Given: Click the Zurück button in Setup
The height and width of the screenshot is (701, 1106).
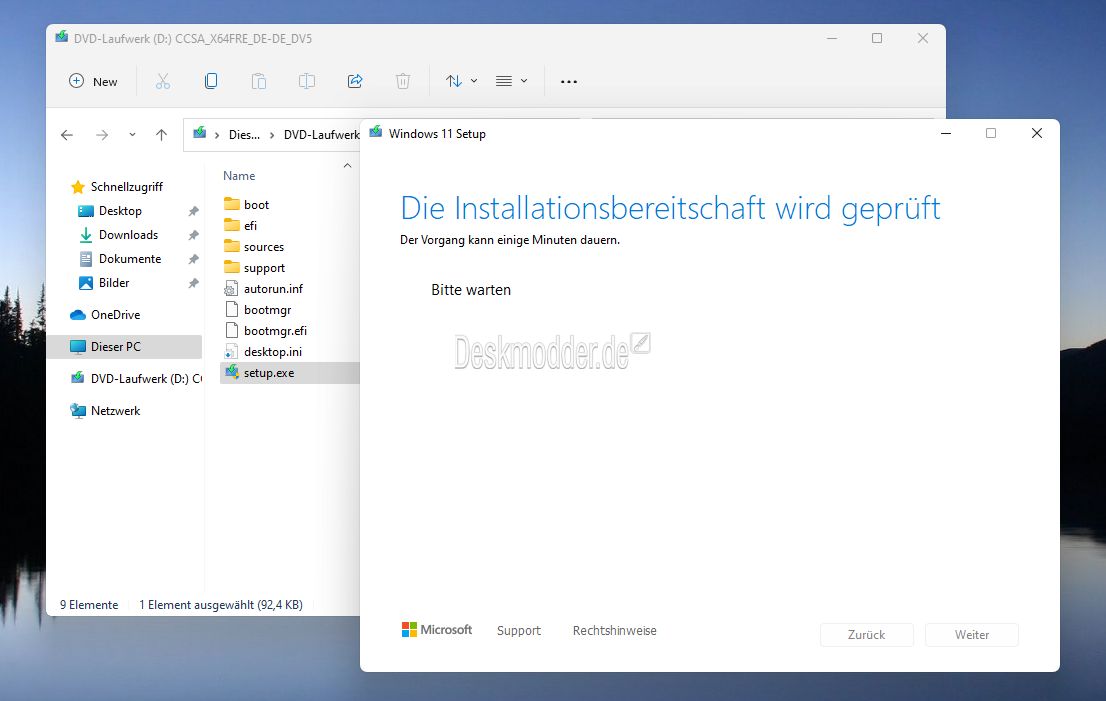Looking at the screenshot, I should click(x=866, y=635).
